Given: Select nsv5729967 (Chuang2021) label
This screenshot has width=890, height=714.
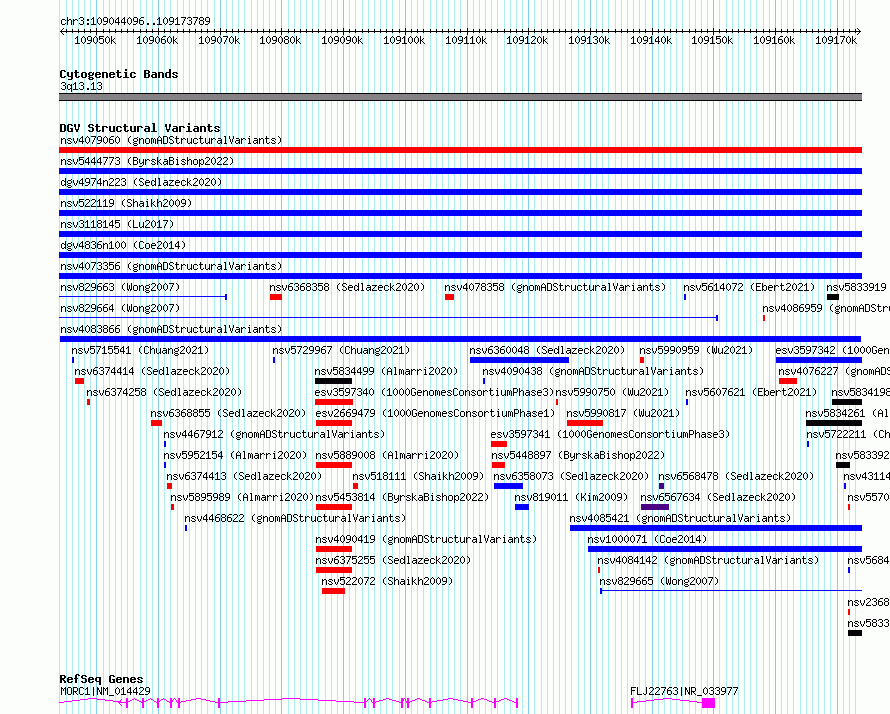Looking at the screenshot, I should 341,350.
